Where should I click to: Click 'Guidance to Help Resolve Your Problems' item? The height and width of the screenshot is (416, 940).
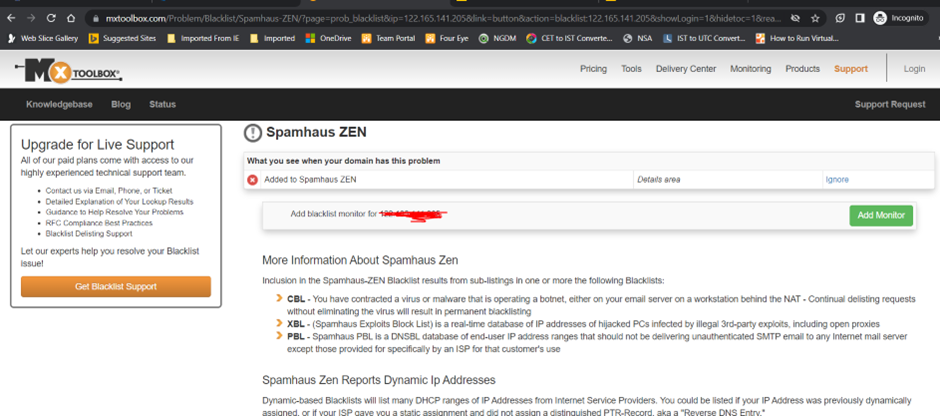click(115, 212)
